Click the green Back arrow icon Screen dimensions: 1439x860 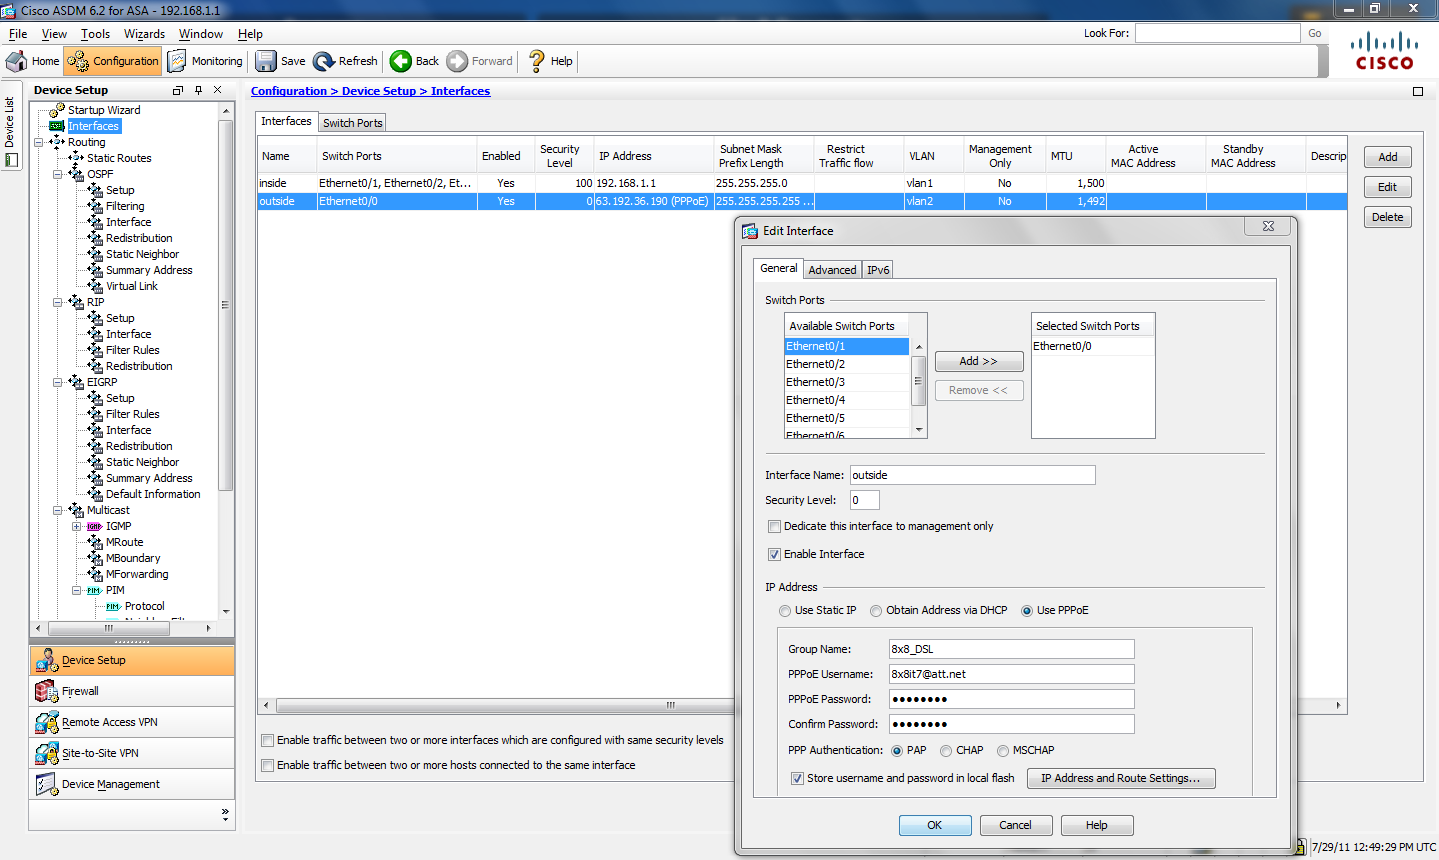click(x=400, y=61)
